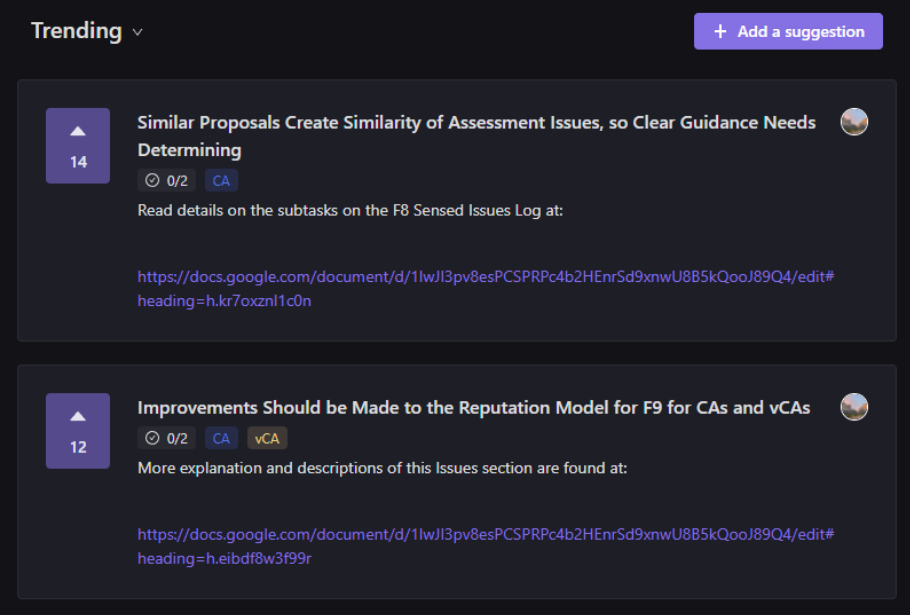Viewport: 910px width, 615px height.
Task: Click the chevron arrow beside Trending
Action: coord(138,32)
